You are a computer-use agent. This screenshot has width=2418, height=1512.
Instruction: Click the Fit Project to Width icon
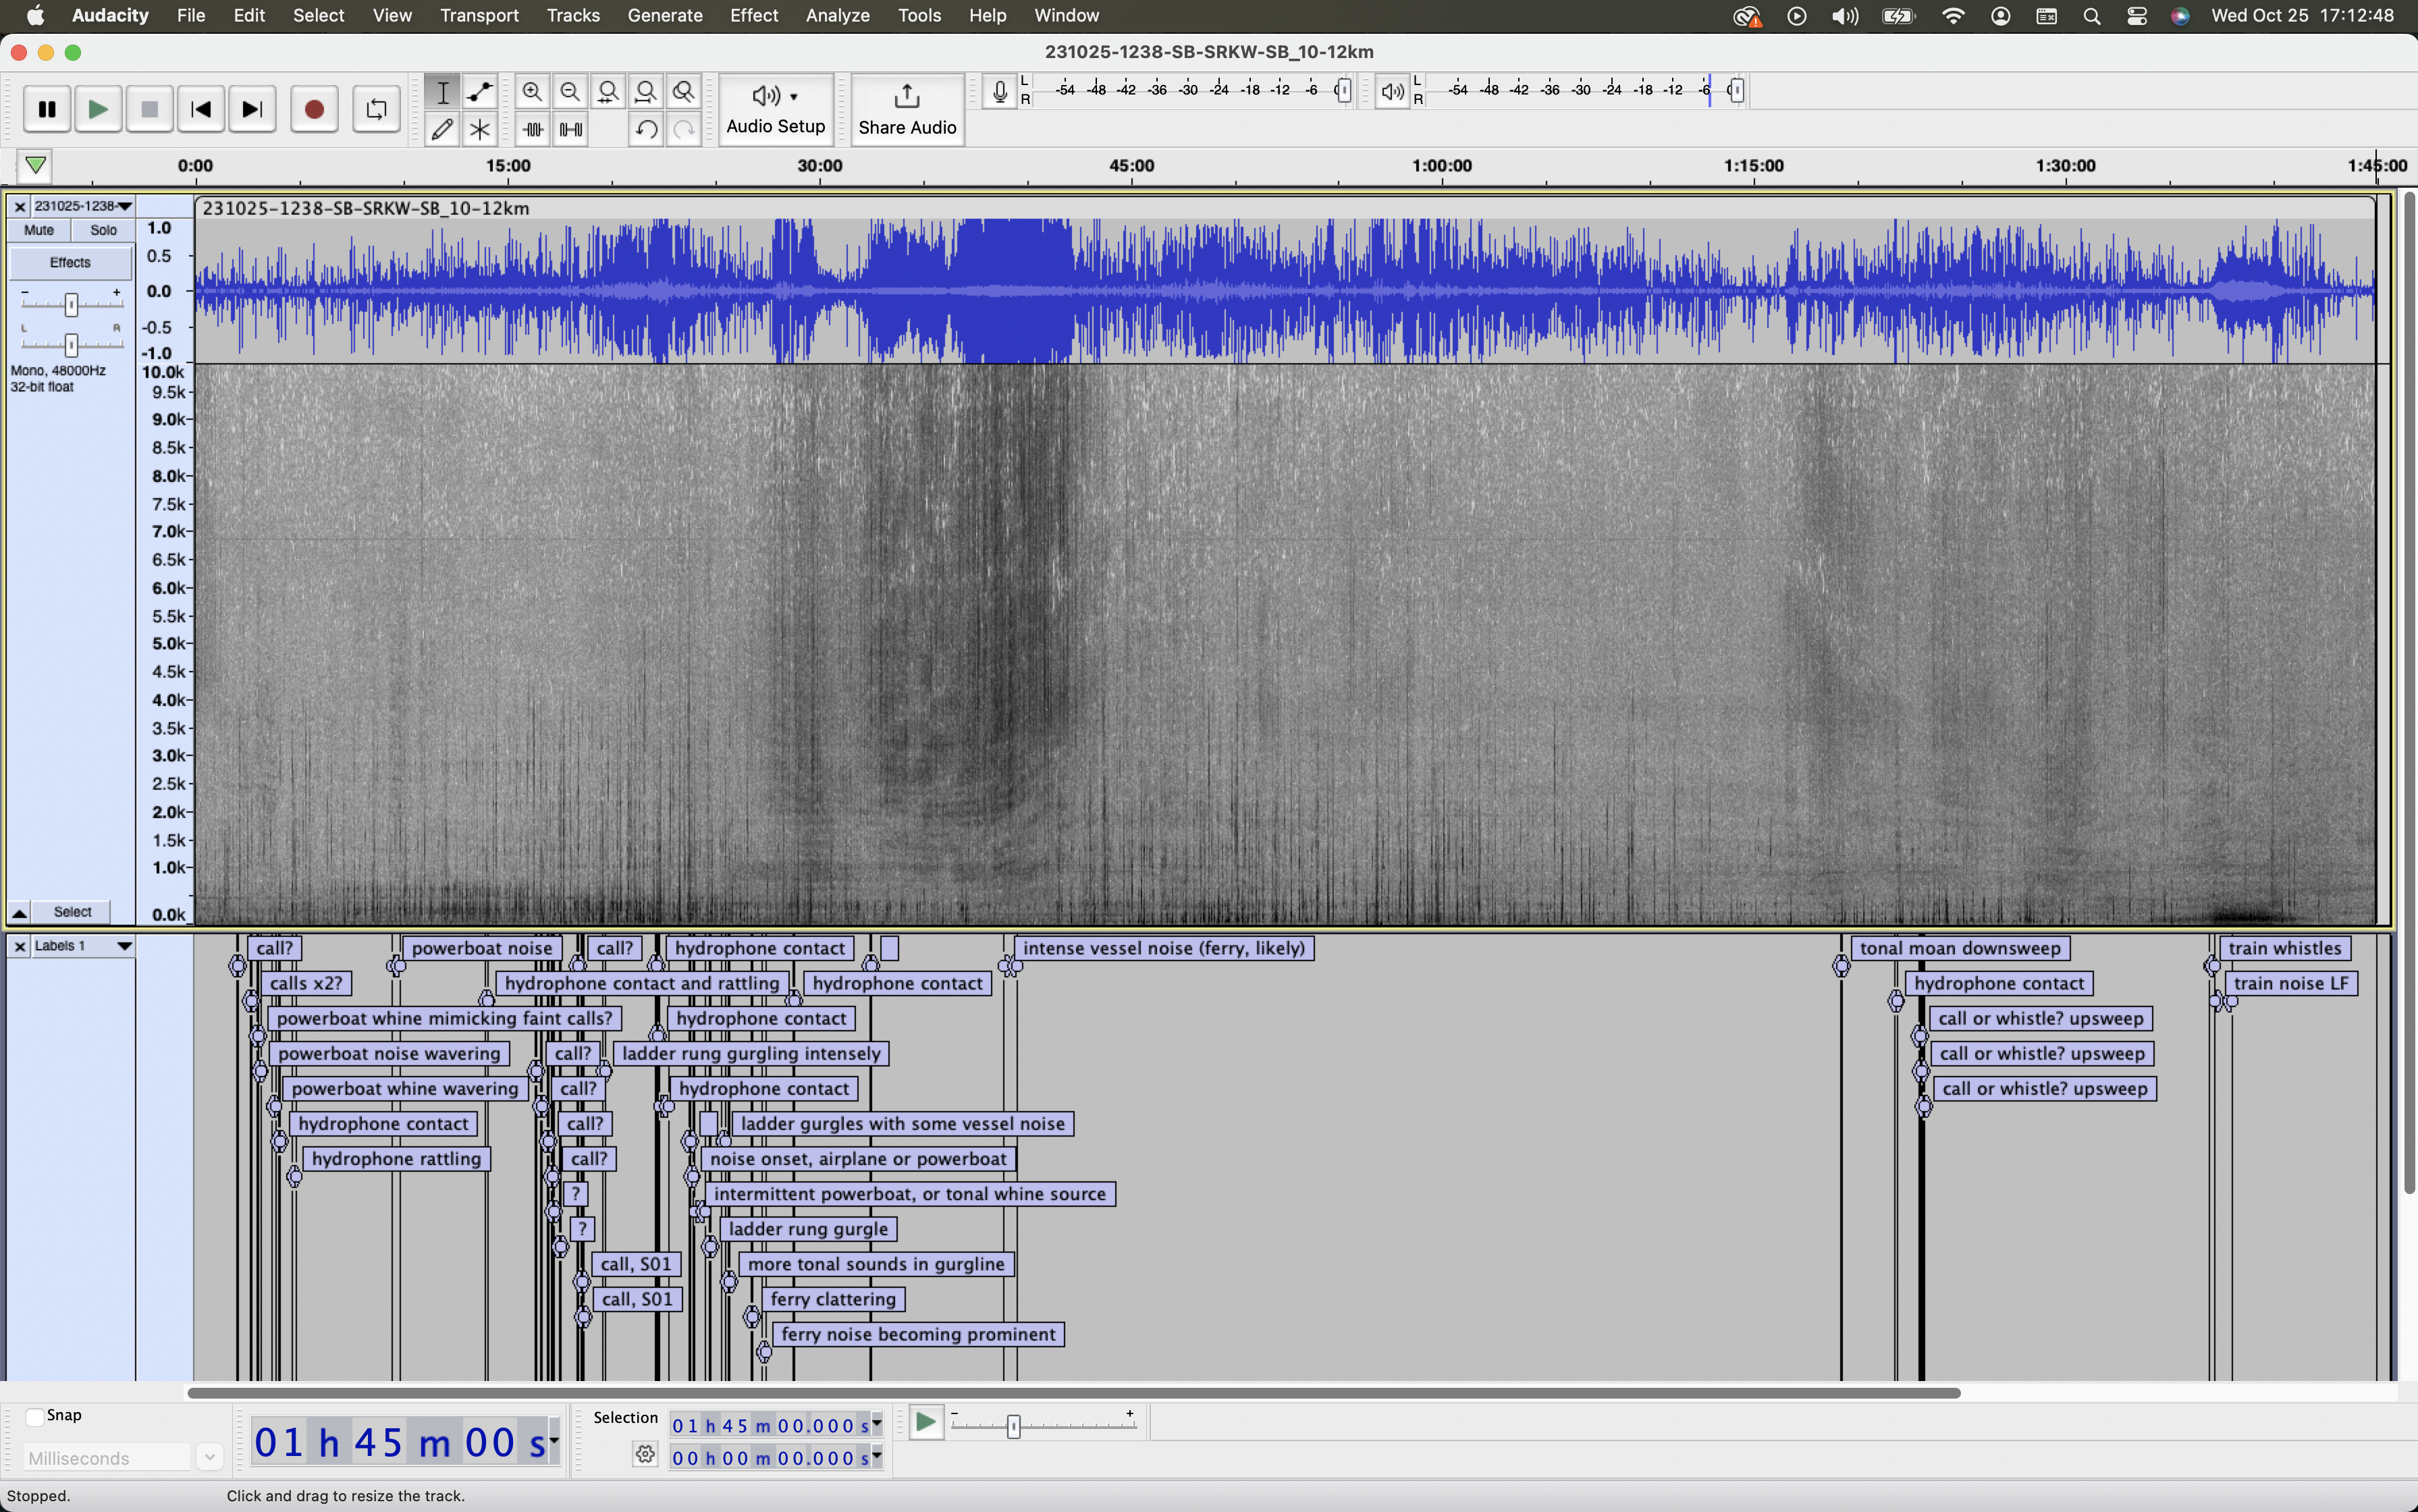point(647,92)
